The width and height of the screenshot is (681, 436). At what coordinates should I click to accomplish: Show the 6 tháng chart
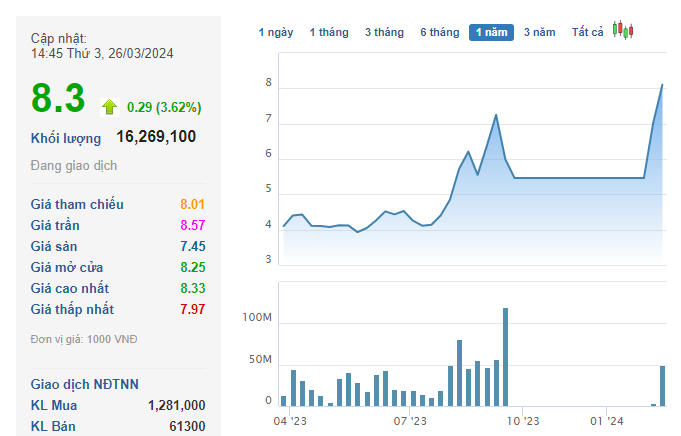(439, 32)
